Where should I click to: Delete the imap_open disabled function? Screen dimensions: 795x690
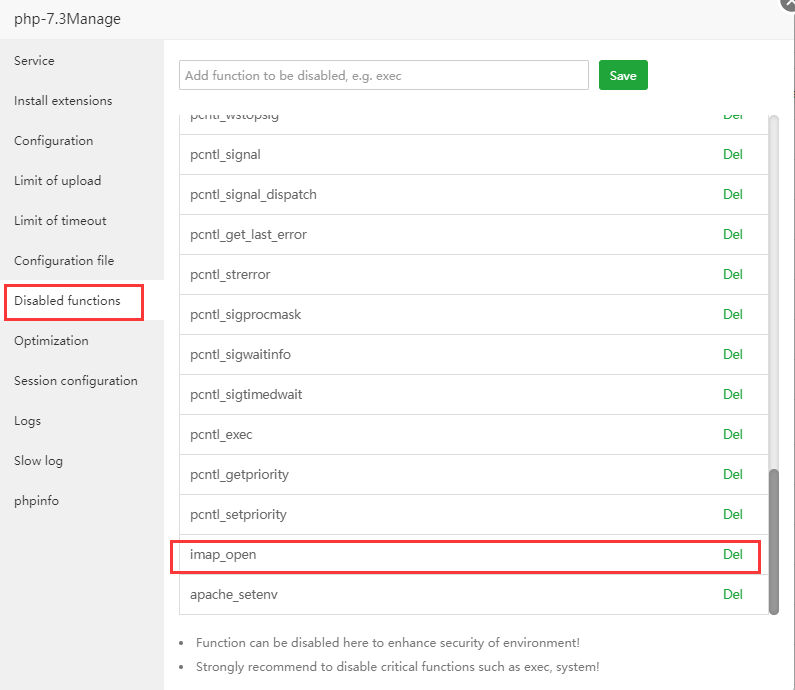[733, 554]
